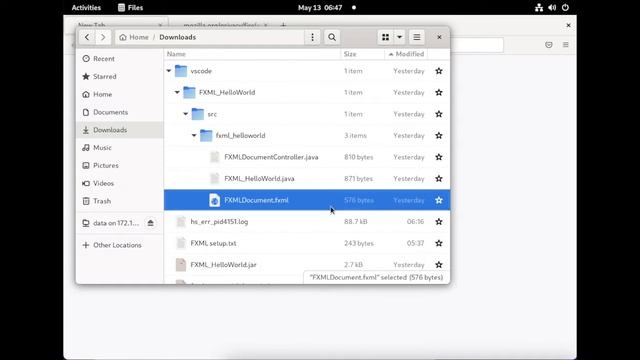This screenshot has height=360, width=640.
Task: Click the network icon in system tray
Action: pyautogui.click(x=539, y=7)
